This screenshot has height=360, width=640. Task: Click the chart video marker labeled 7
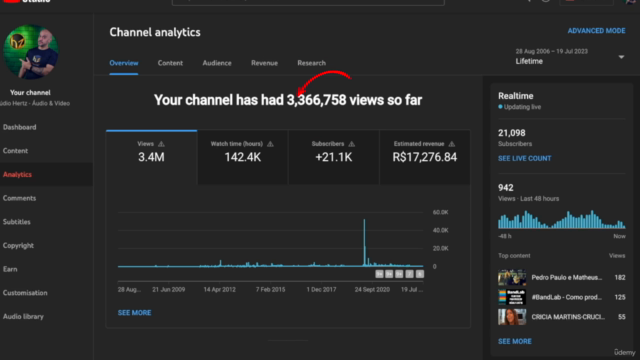click(x=409, y=274)
